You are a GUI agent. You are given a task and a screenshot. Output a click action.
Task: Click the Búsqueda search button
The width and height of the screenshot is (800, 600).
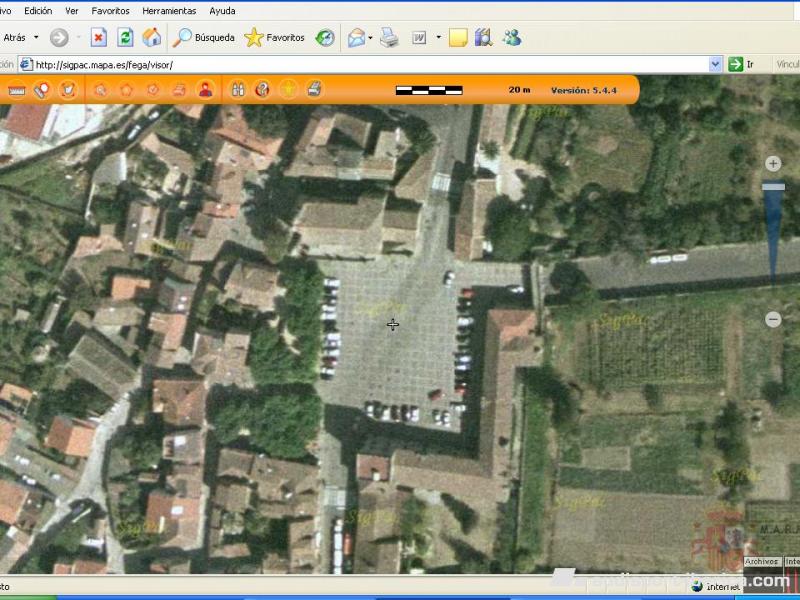[x=205, y=38]
